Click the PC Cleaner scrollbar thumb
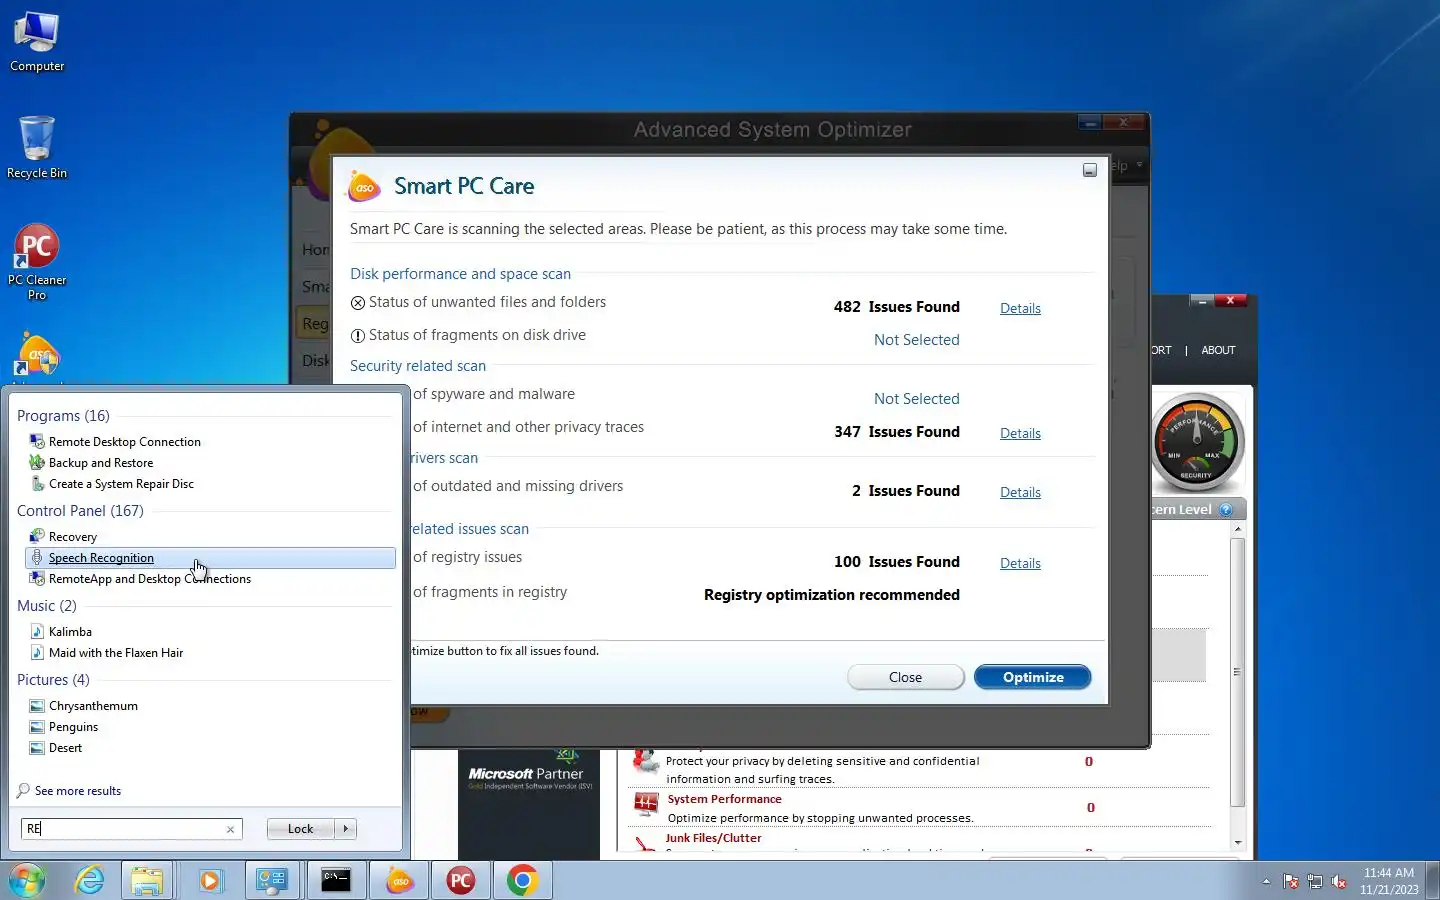The height and width of the screenshot is (900, 1440). pyautogui.click(x=1237, y=672)
